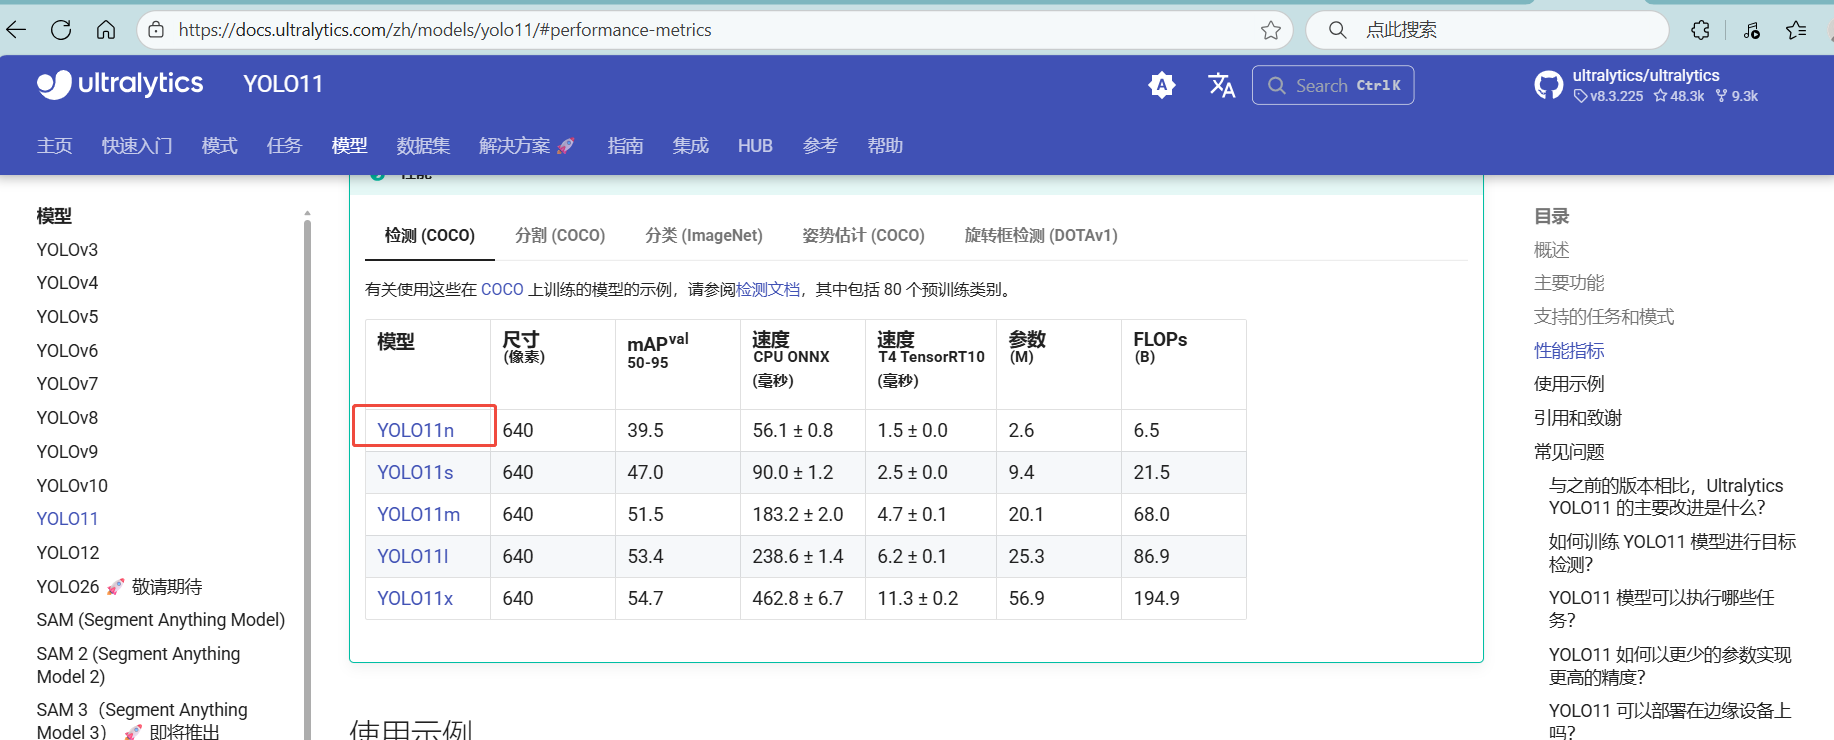This screenshot has height=740, width=1834.
Task: Open the YOLO11m model link in the table
Action: pyautogui.click(x=418, y=514)
